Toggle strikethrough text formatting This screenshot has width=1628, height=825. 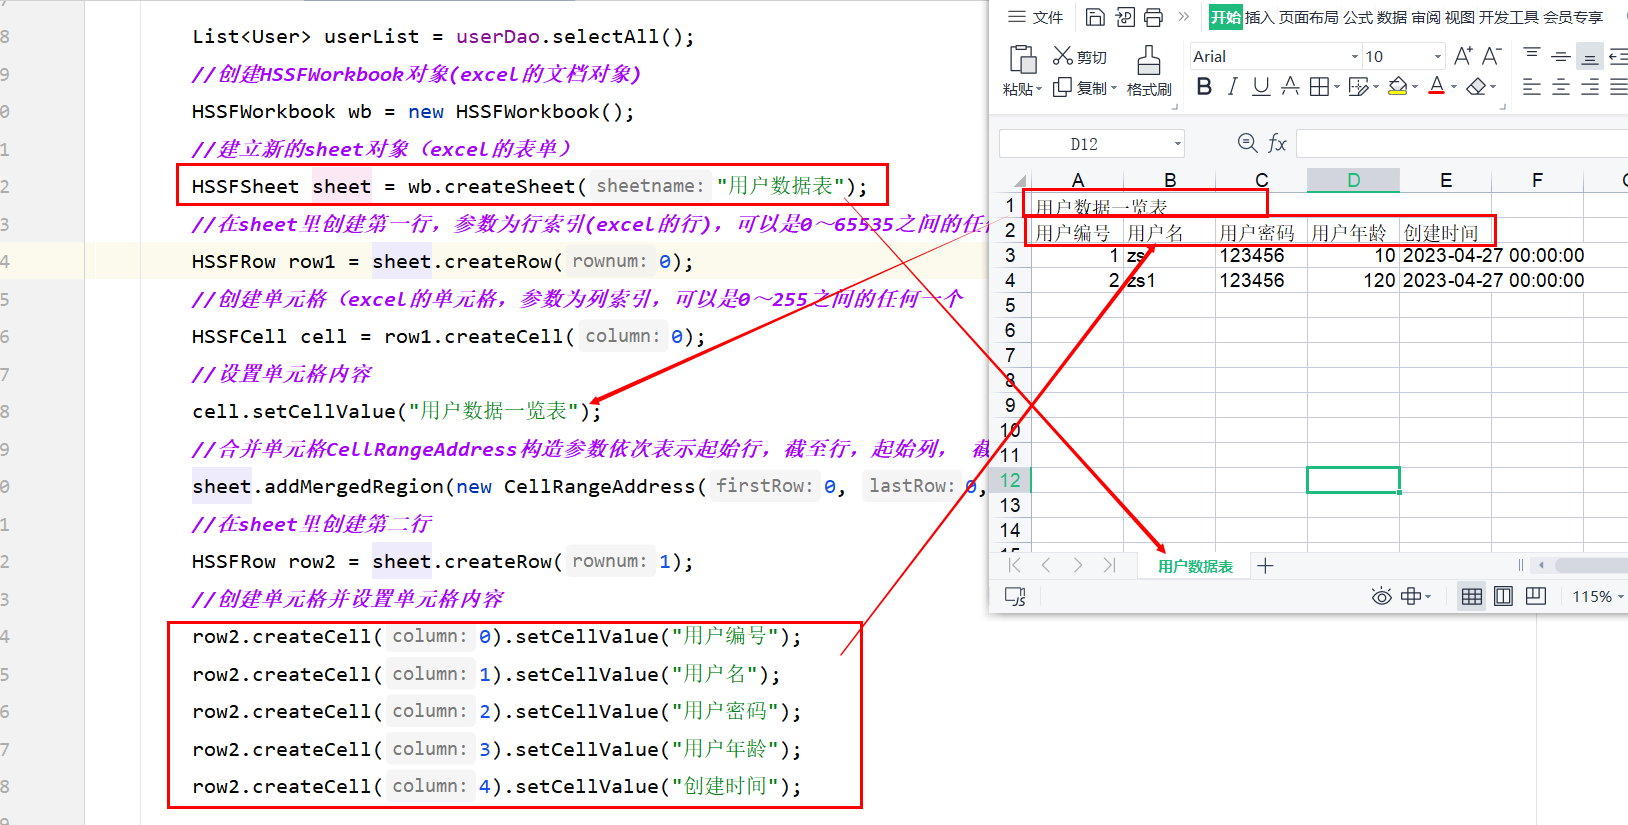[x=1290, y=87]
